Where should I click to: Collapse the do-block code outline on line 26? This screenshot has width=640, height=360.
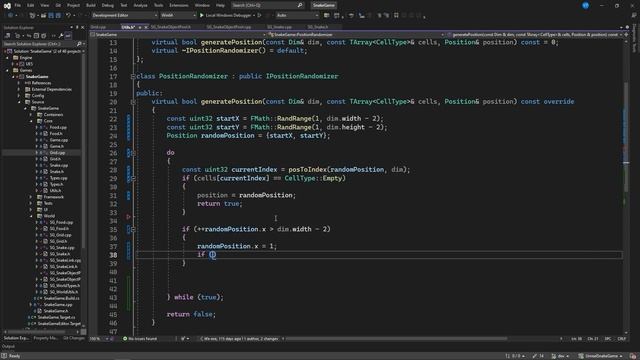pyautogui.click(x=133, y=153)
